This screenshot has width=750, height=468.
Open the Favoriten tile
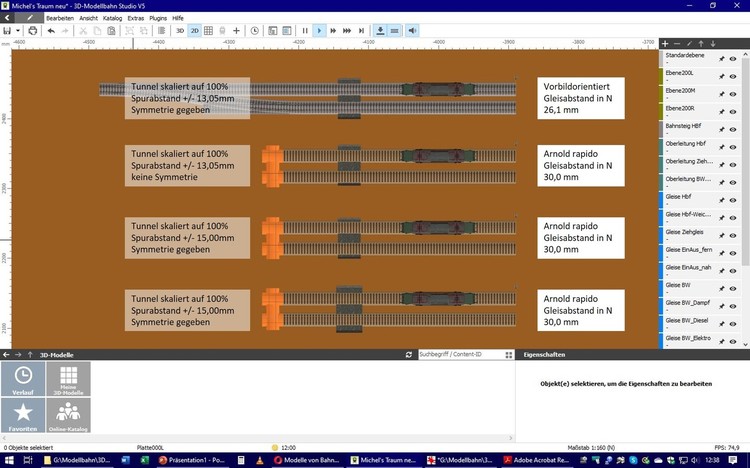coord(23,415)
